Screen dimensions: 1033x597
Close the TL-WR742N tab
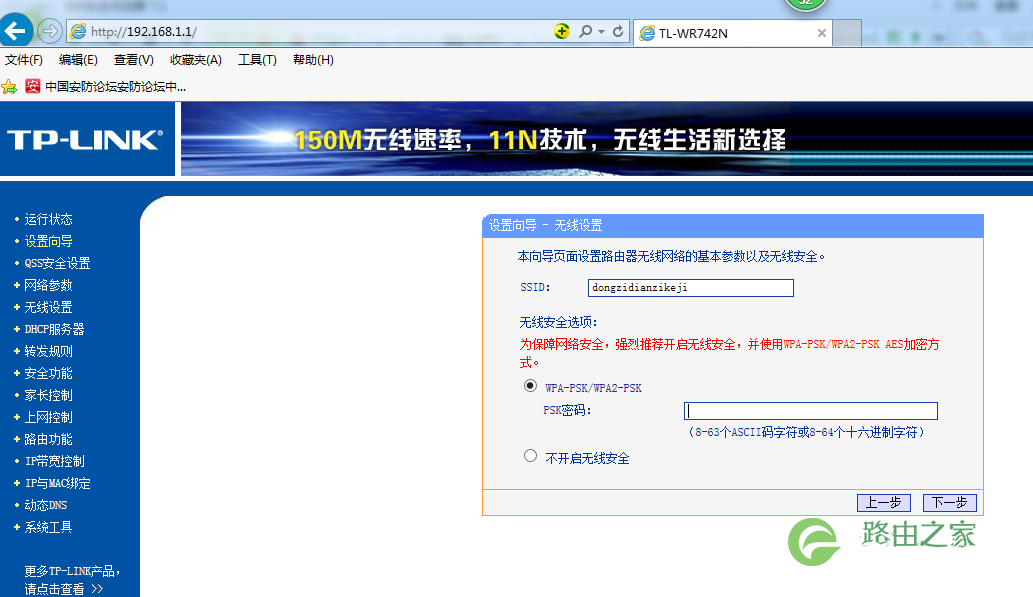click(822, 33)
